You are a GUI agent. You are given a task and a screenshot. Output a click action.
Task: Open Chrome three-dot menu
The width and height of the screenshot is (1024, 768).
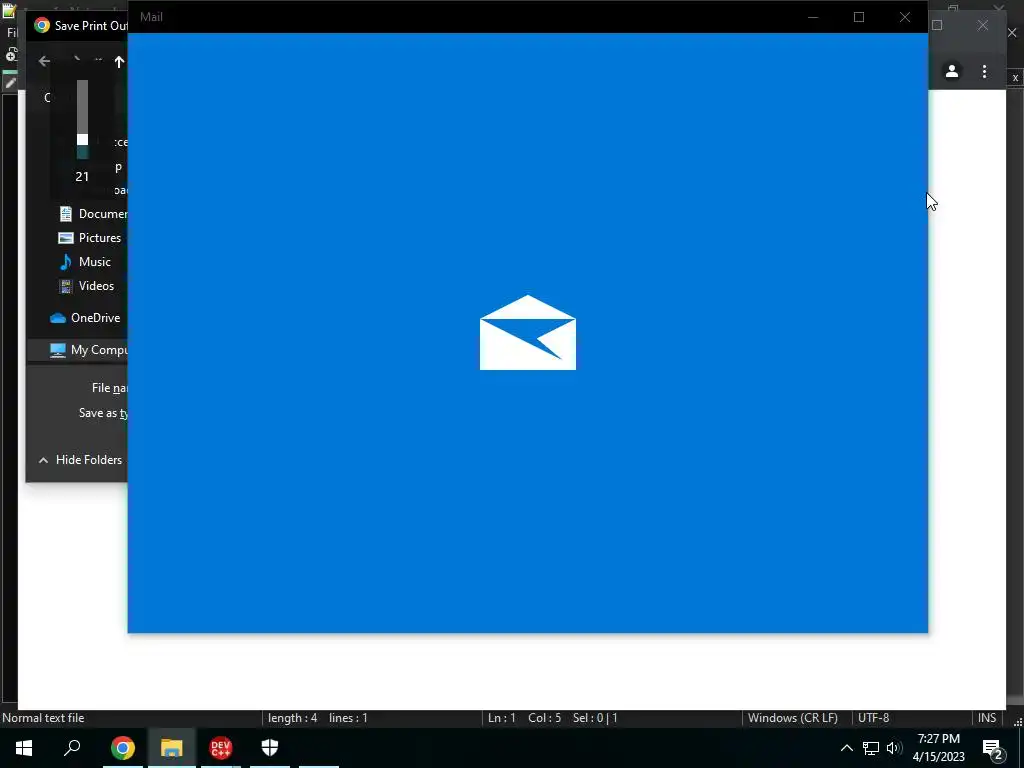985,71
